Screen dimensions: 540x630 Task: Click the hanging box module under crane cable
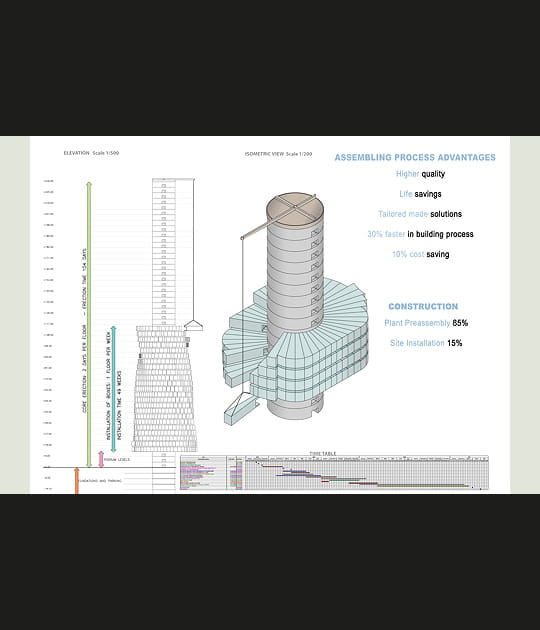(x=241, y=411)
